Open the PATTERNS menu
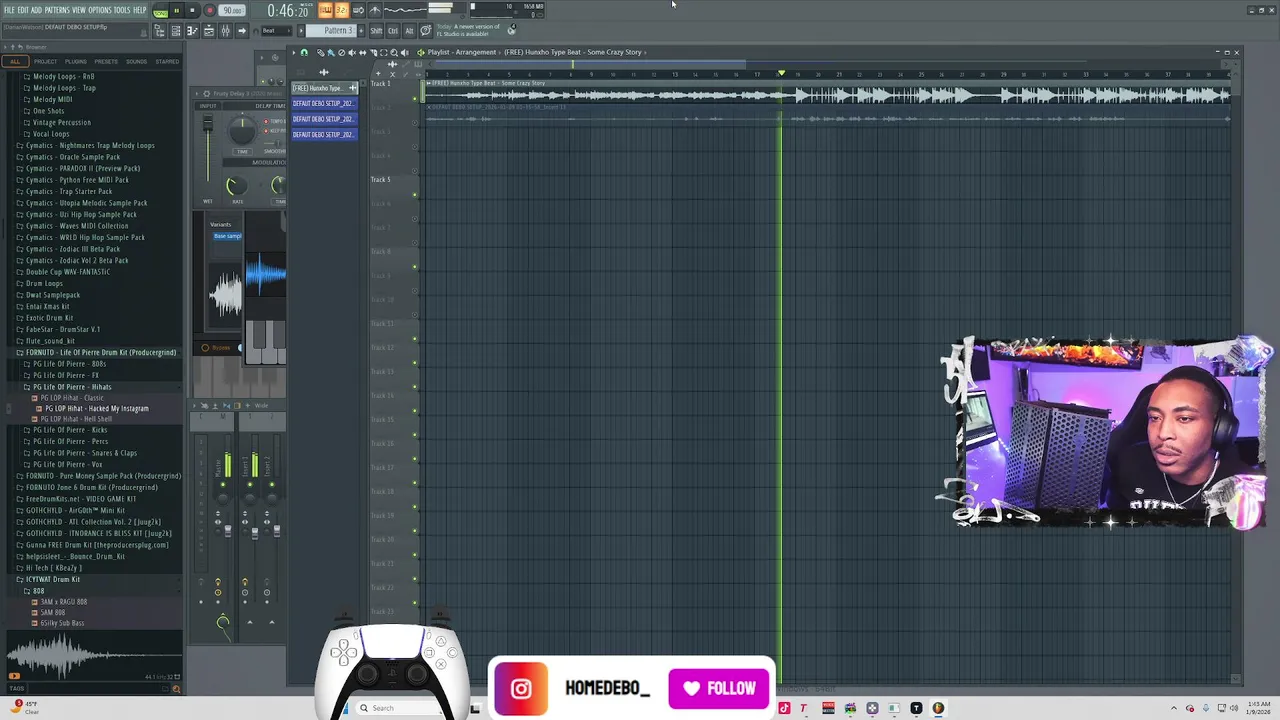Viewport: 1280px width, 720px height. [57, 10]
